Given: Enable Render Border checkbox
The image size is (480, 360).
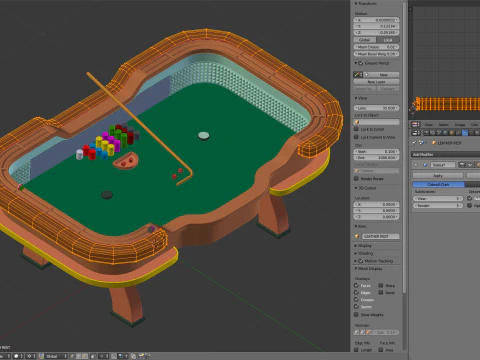Looking at the screenshot, I should tap(356, 179).
